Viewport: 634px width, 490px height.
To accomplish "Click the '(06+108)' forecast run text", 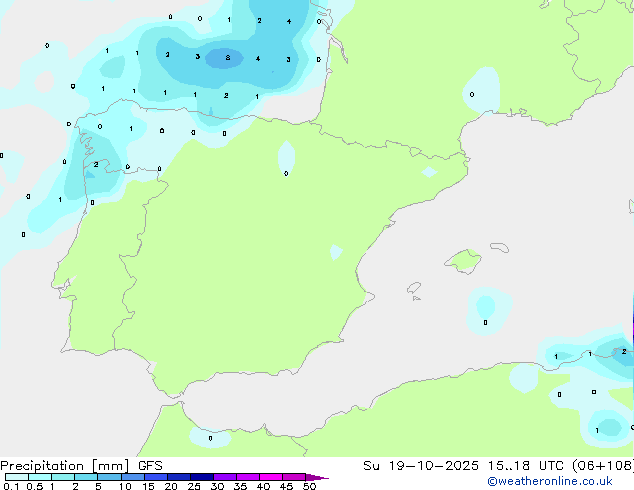I will 603,466.
